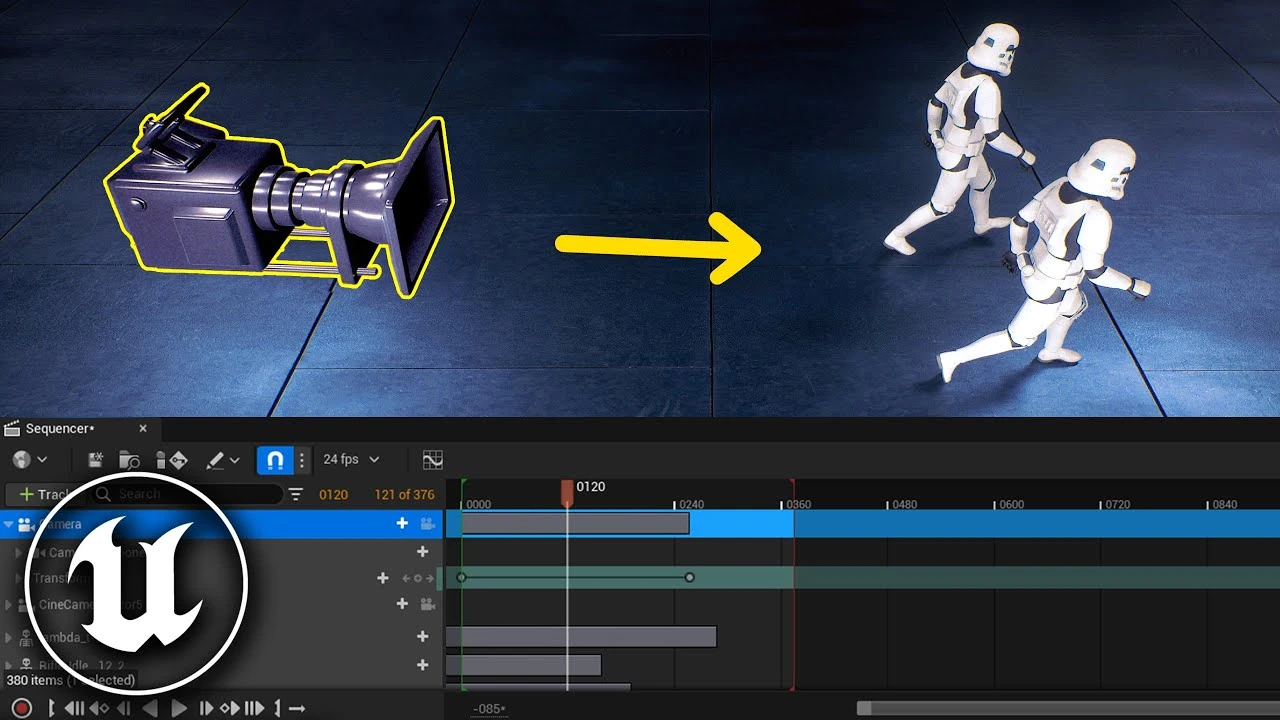Image resolution: width=1280 pixels, height=720 pixels.
Task: Open the track filter icon beside search
Action: (296, 494)
